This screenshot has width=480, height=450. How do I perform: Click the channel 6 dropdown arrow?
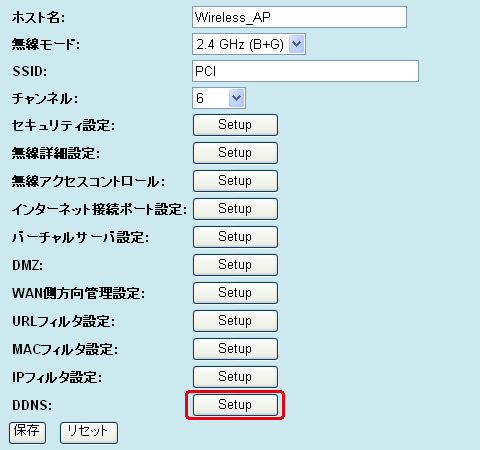(236, 98)
